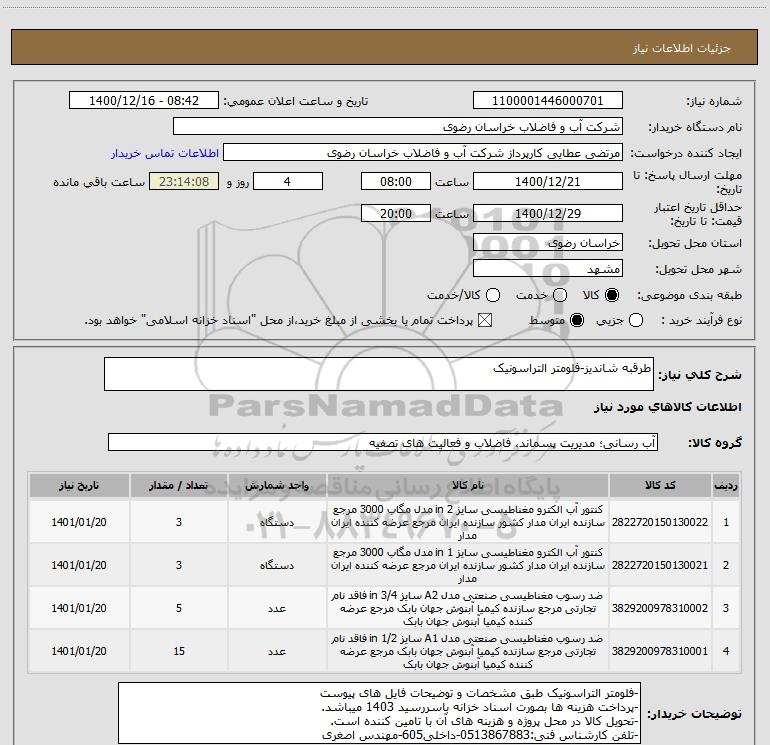Click product code 3829200978310002
Viewport: 770px width, 745px height.
click(x=660, y=608)
